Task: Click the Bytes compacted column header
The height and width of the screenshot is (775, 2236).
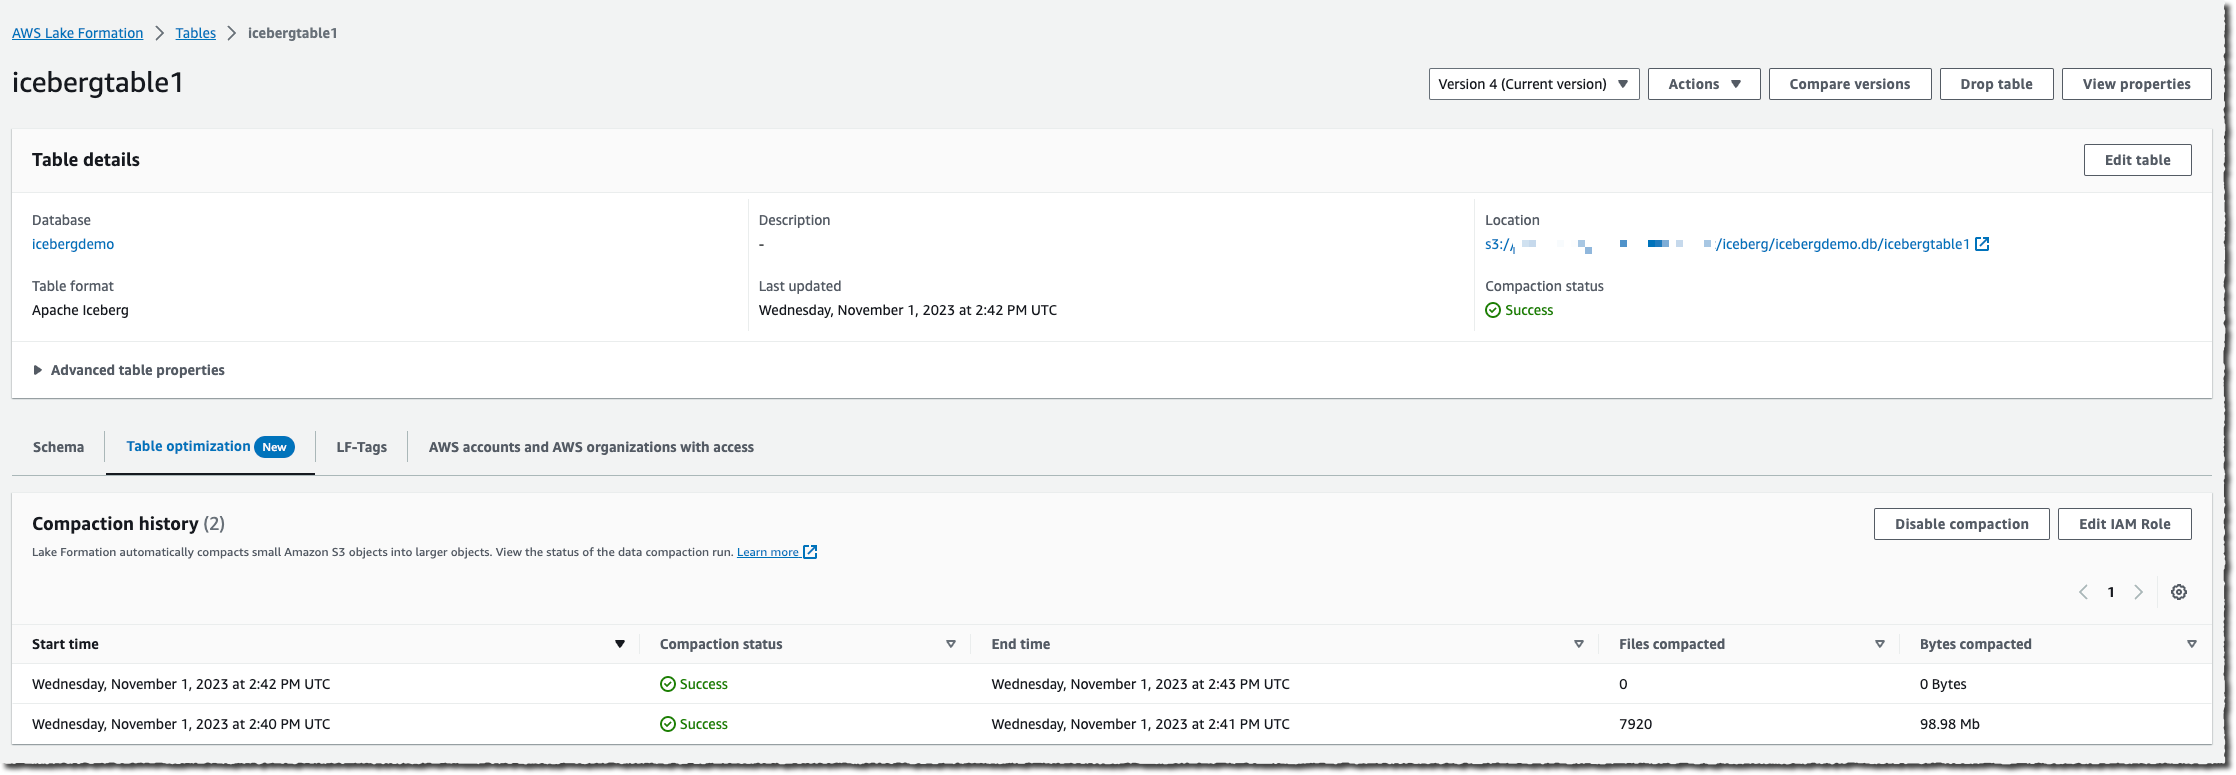Action: [1975, 644]
